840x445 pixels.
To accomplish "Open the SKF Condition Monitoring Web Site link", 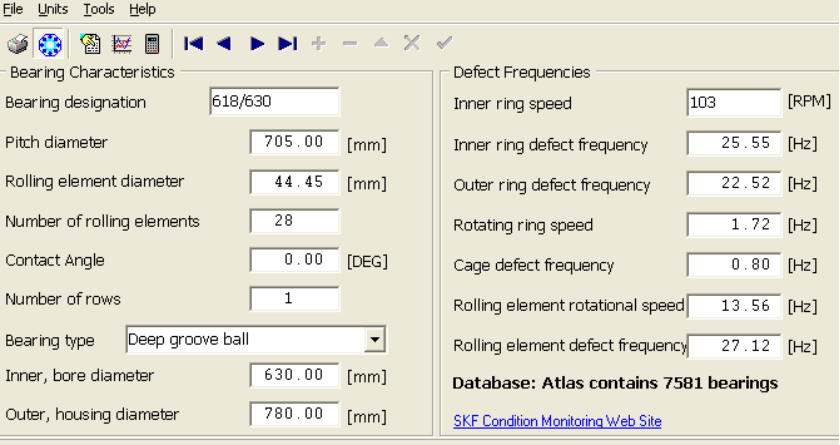I will pos(557,421).
